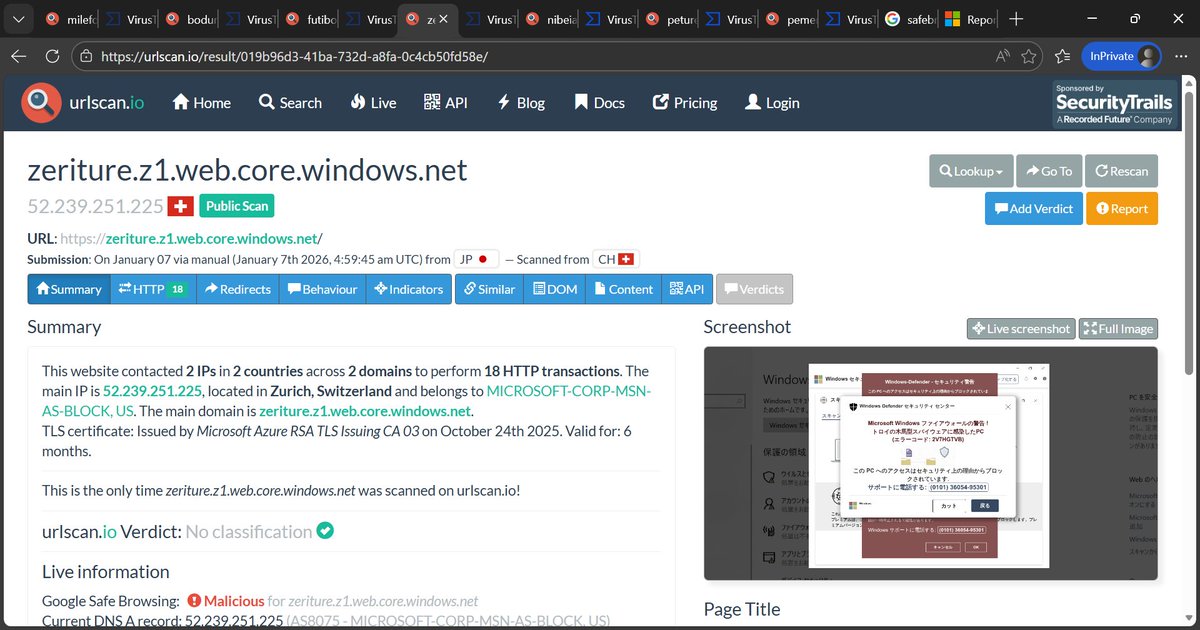Click the Swiss flag beside IP address

[180, 206]
